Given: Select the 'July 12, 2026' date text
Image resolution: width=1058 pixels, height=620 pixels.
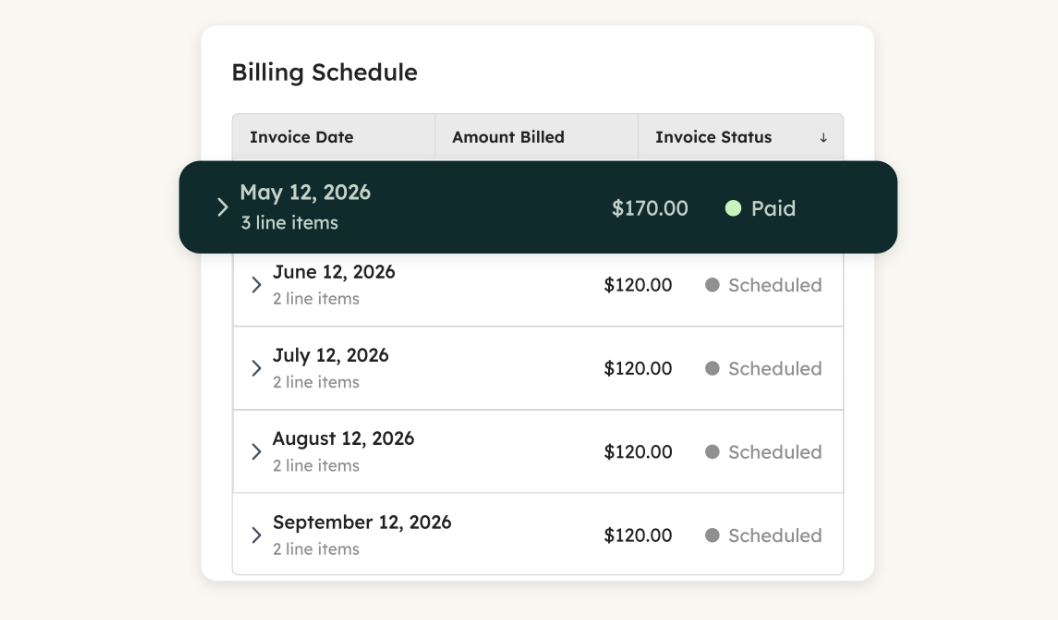Looking at the screenshot, I should coord(331,356).
